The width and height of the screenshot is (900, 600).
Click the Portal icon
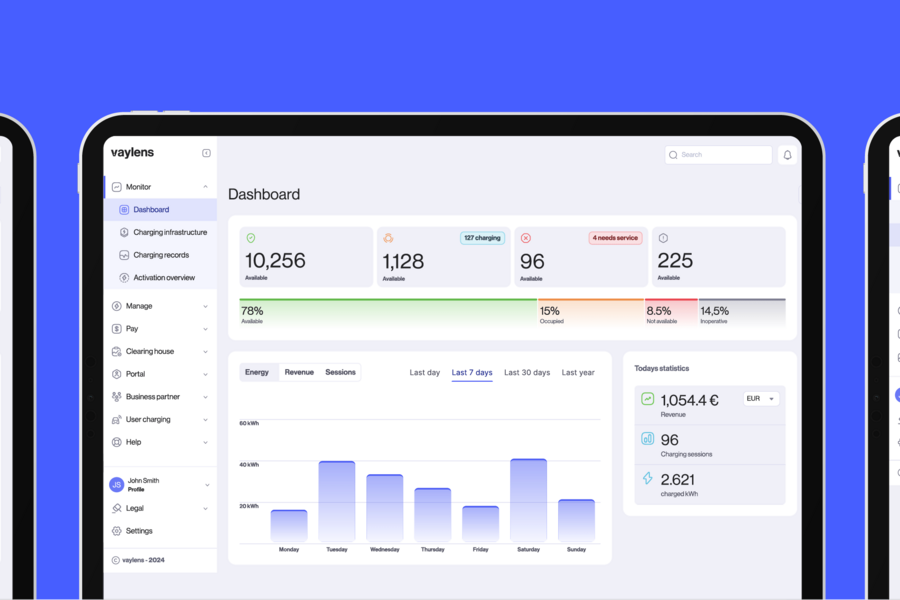point(117,374)
